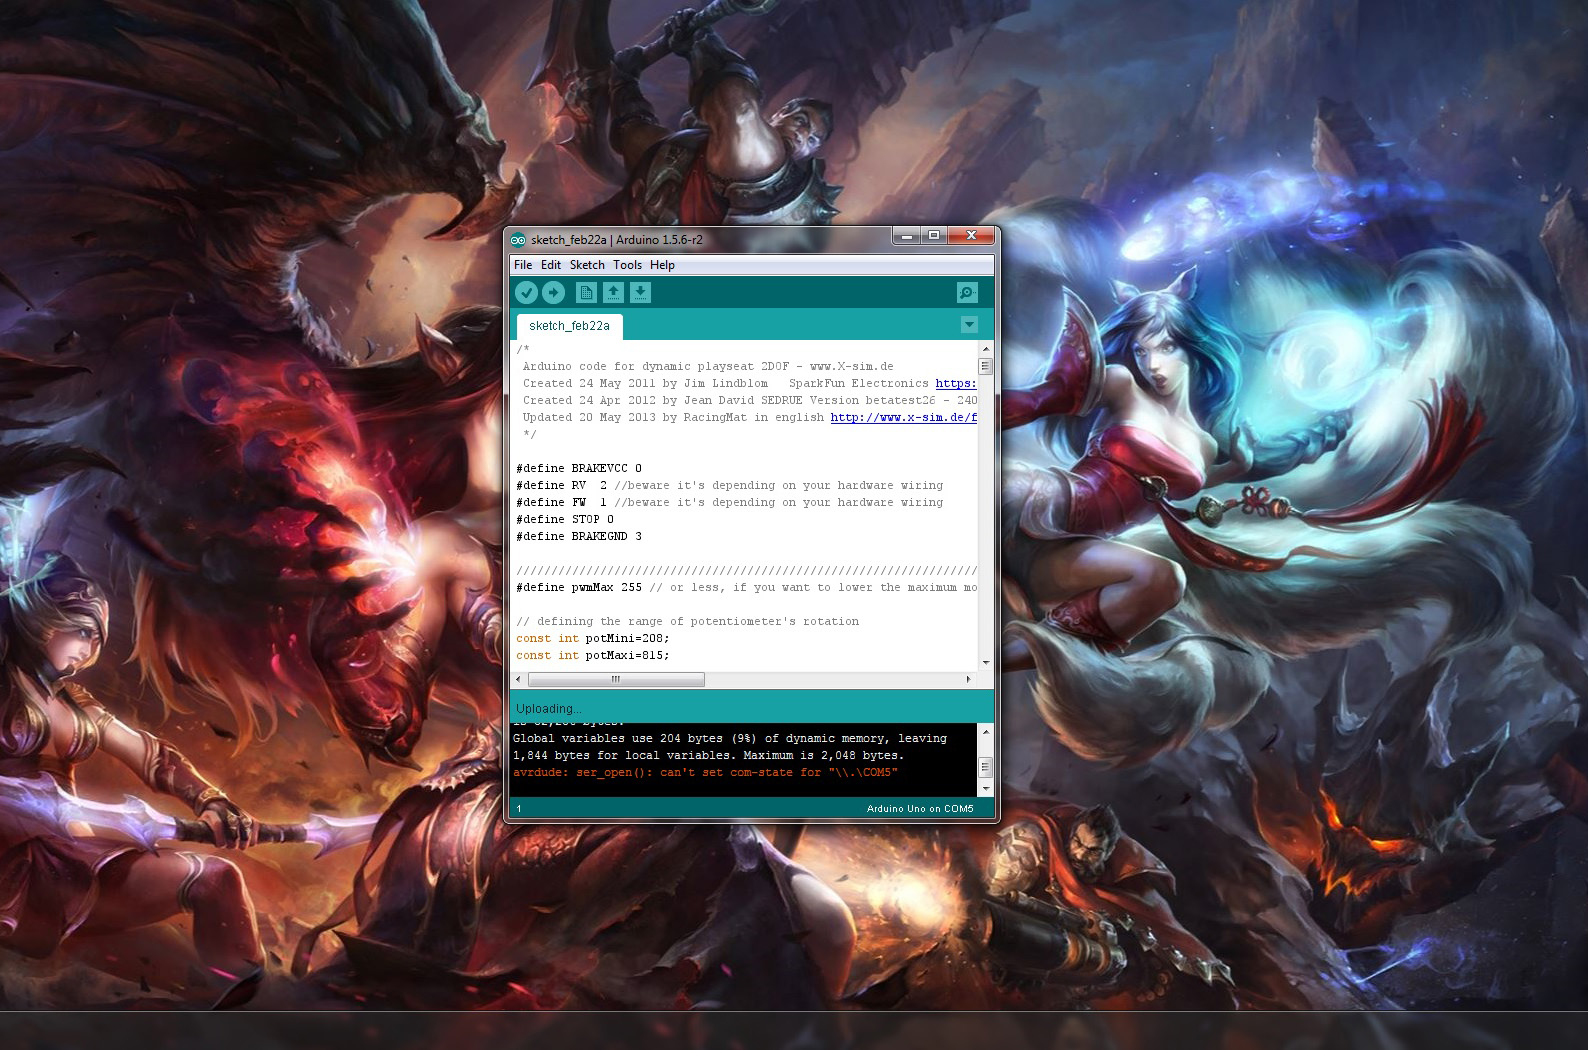This screenshot has height=1050, width=1588.
Task: Click the avrdude ser_open error message
Action: [705, 772]
